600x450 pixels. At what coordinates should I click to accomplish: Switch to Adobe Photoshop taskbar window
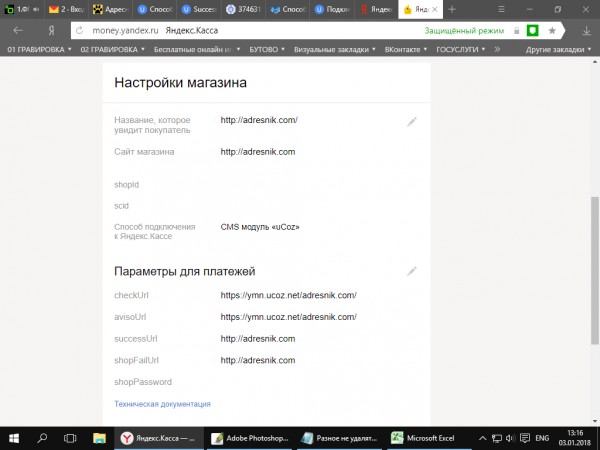tap(249, 438)
